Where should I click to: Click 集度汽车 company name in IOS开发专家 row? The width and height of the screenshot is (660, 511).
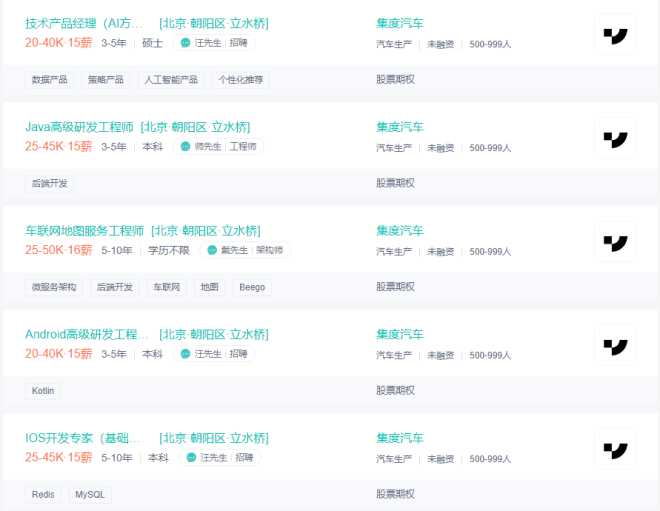tap(400, 438)
